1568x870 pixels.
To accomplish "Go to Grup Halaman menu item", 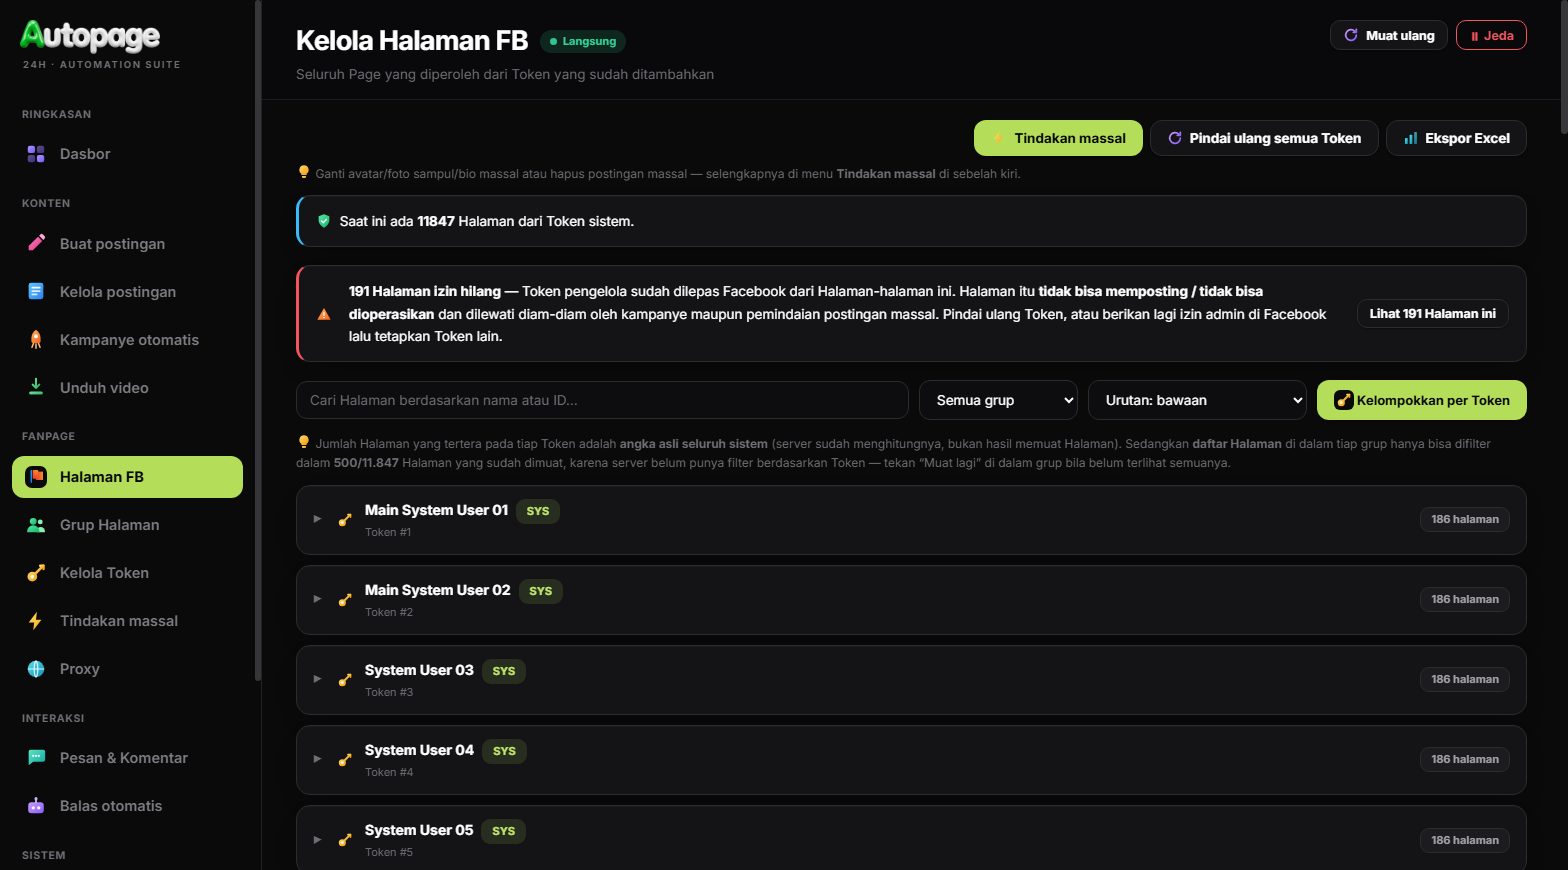I will (127, 525).
